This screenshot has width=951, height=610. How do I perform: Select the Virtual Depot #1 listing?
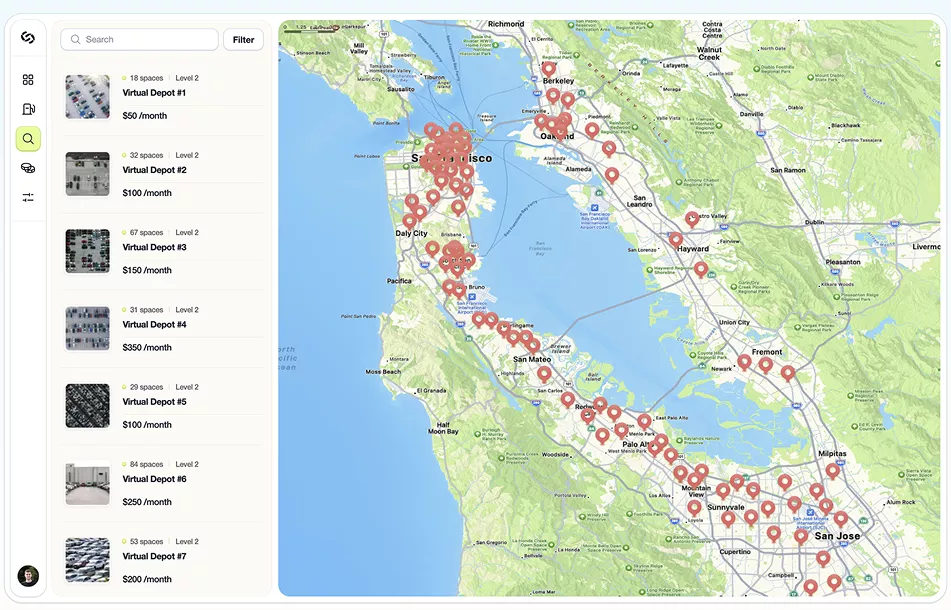[164, 97]
